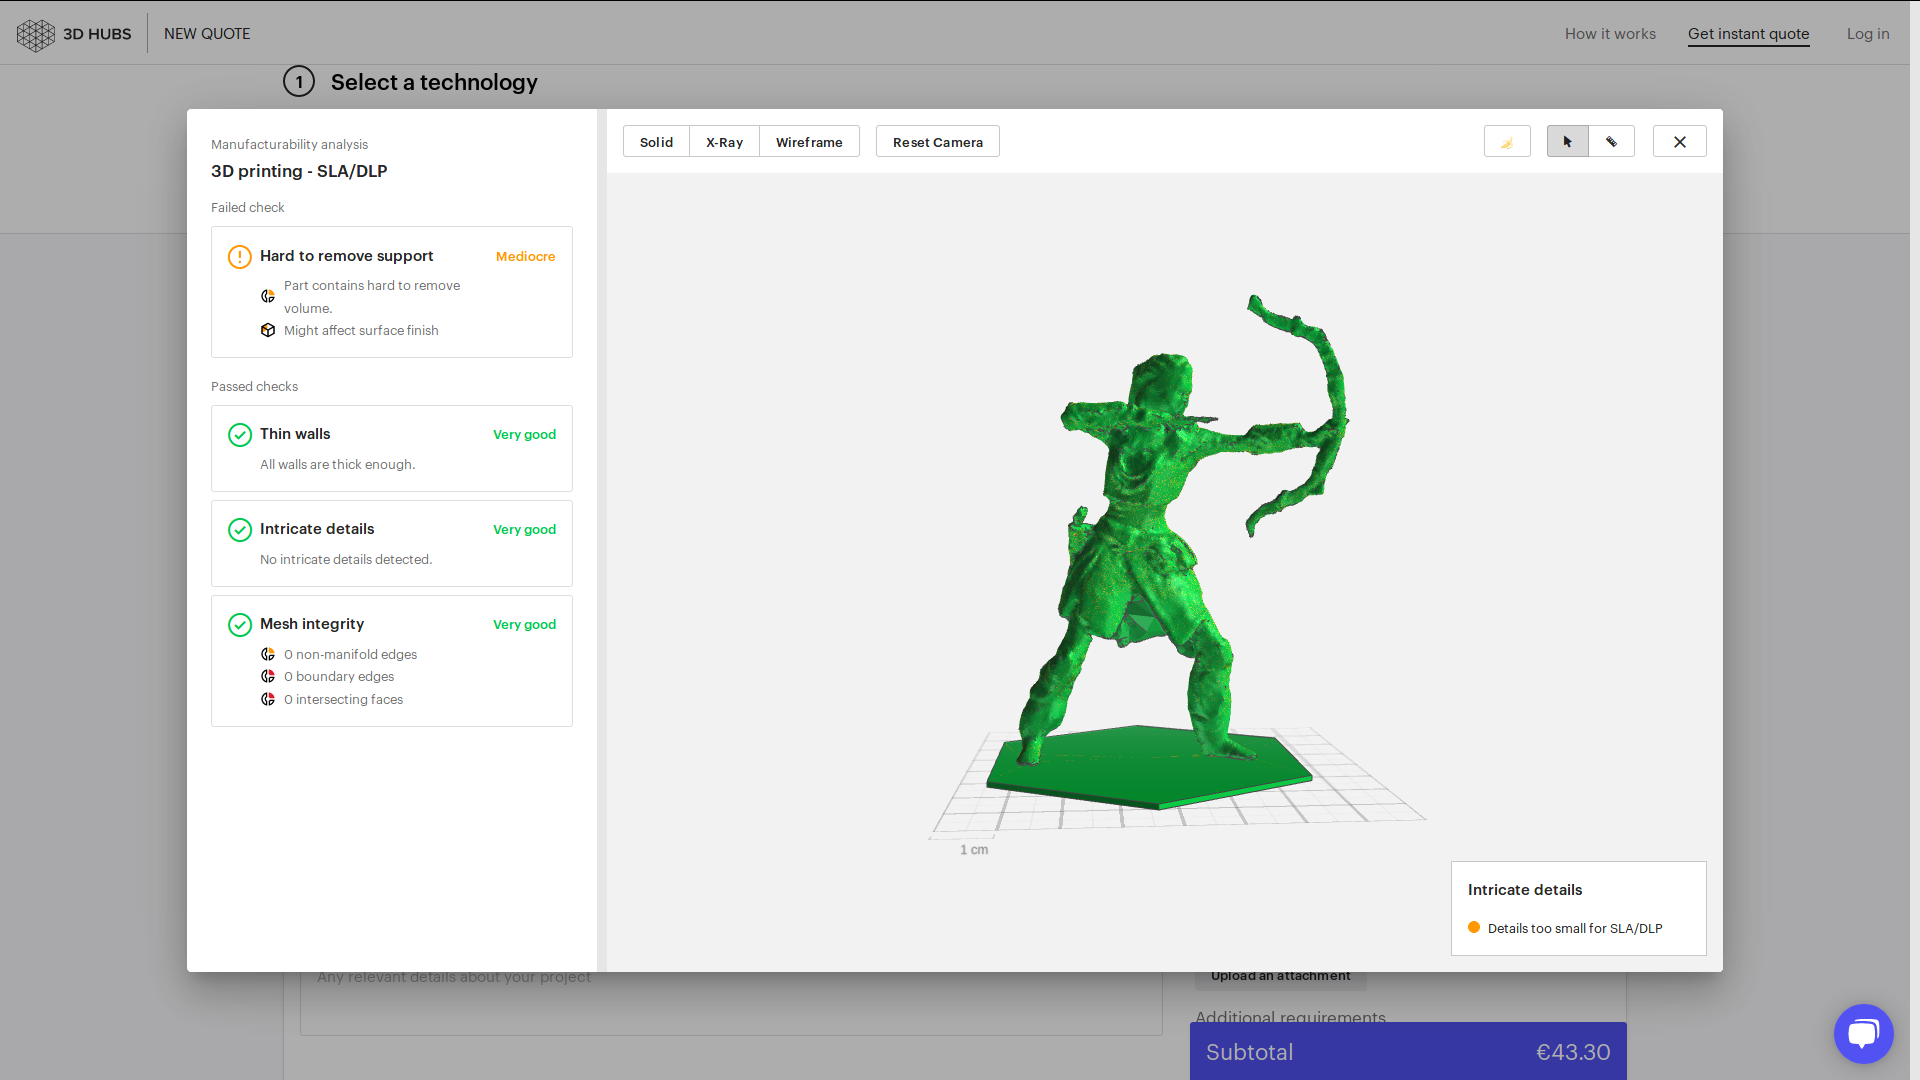Click the green checkmark for Mesh integrity
Viewport: 1920px width, 1080px height.
click(x=240, y=625)
